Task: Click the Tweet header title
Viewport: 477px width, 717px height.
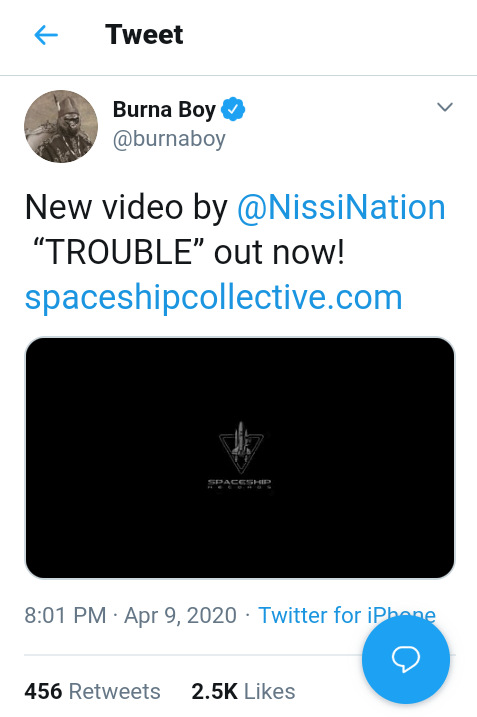Action: click(x=144, y=35)
